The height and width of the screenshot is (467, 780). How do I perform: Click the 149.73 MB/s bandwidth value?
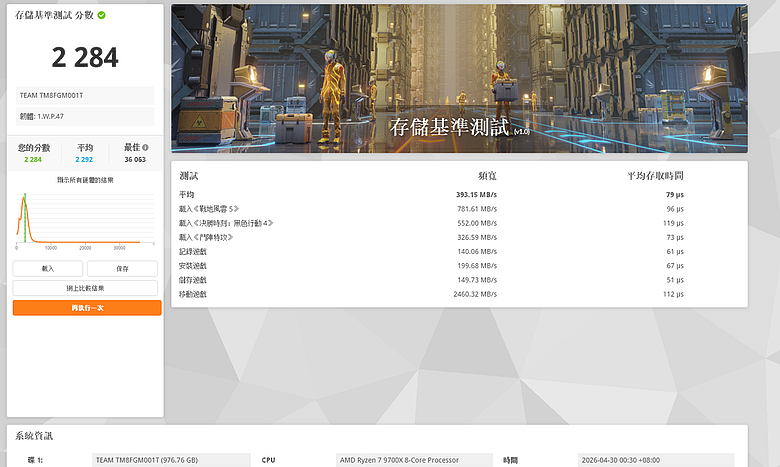click(x=477, y=280)
